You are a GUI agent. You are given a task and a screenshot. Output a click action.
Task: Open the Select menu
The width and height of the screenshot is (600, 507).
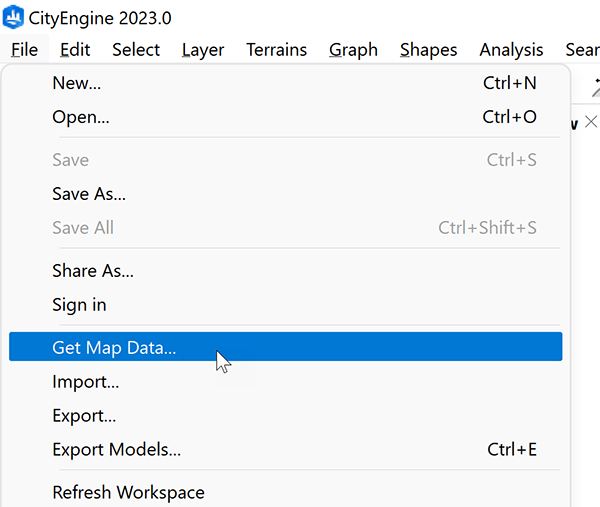pos(135,50)
